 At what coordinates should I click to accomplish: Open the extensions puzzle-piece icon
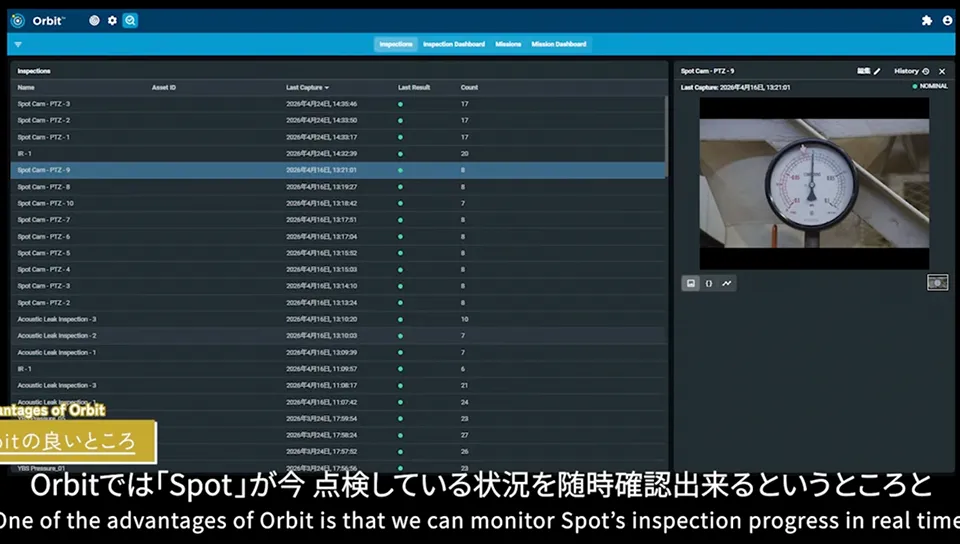[926, 20]
